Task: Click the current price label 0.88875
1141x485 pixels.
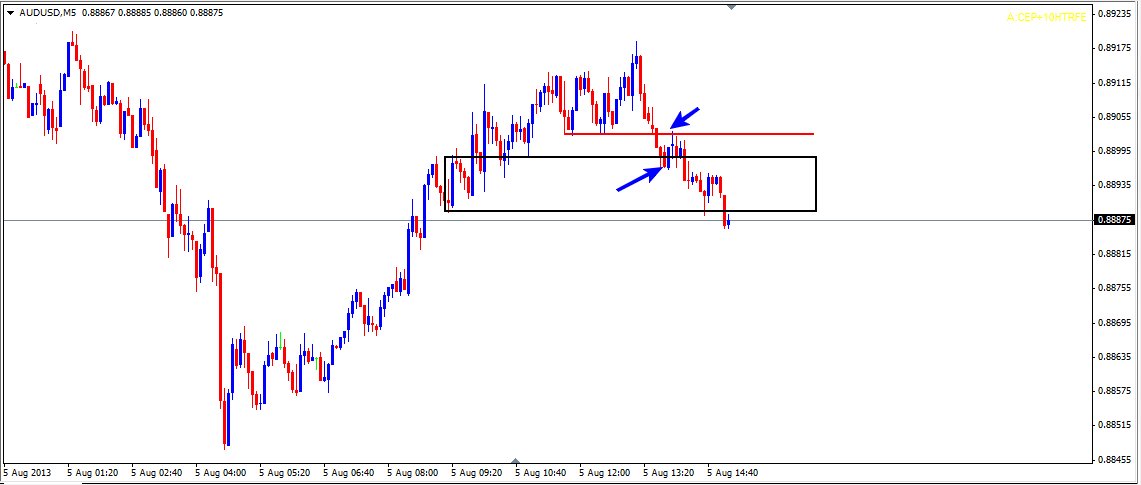Action: (x=1113, y=220)
